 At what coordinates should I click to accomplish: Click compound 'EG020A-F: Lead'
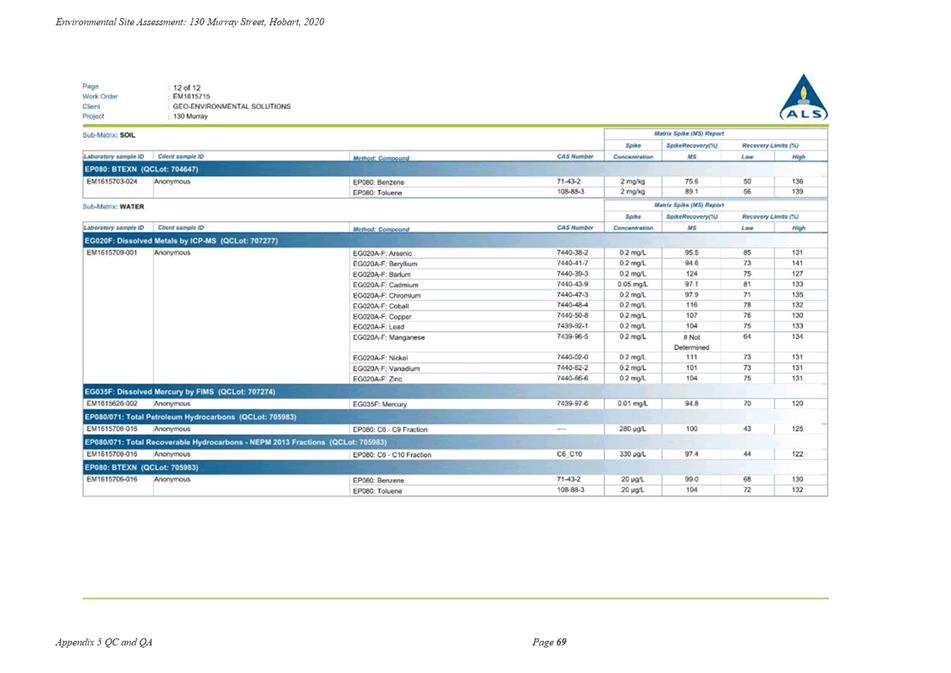point(378,327)
